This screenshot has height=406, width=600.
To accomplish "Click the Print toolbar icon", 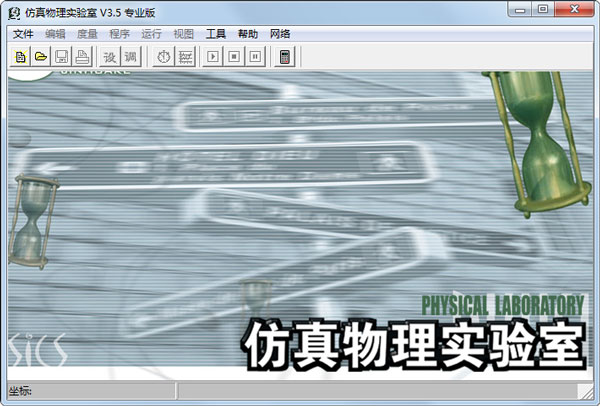I will coord(82,57).
